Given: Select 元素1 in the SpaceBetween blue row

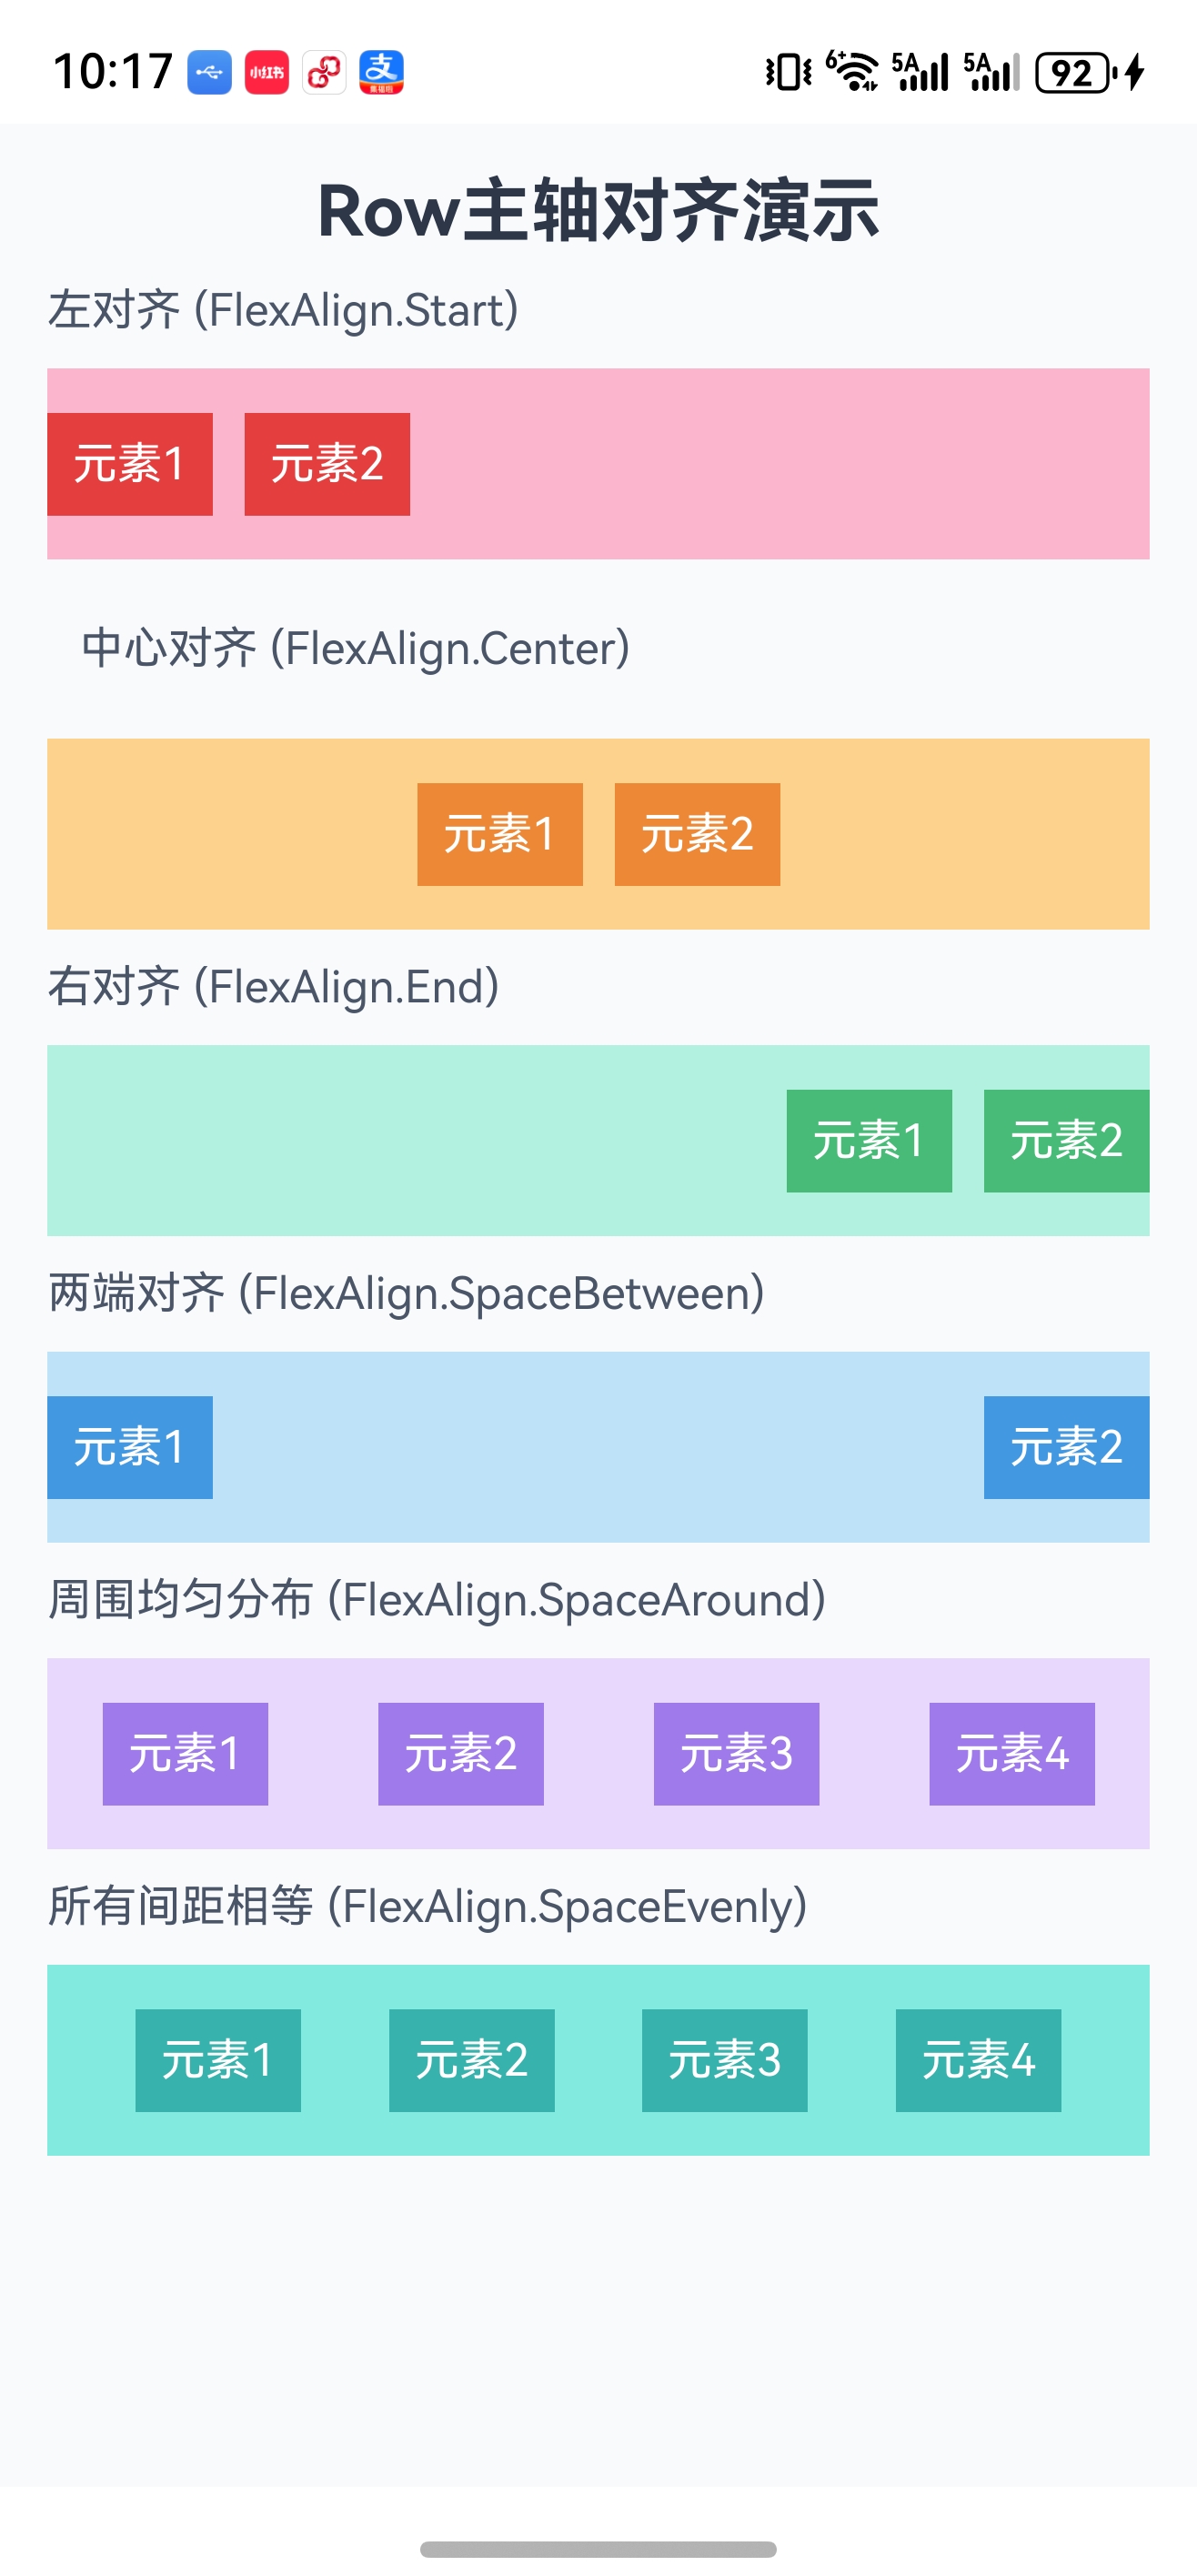Looking at the screenshot, I should (x=130, y=1447).
